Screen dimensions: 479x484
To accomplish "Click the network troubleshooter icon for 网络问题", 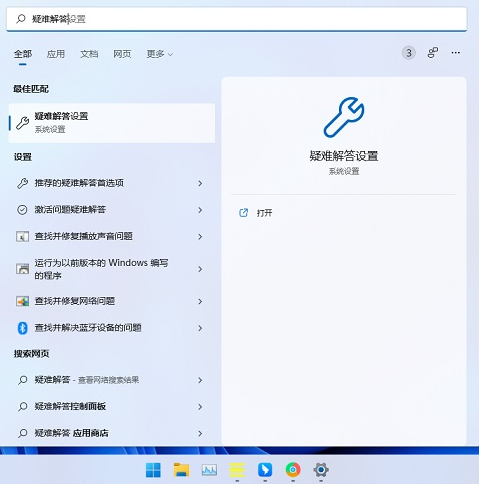I will [x=22, y=301].
